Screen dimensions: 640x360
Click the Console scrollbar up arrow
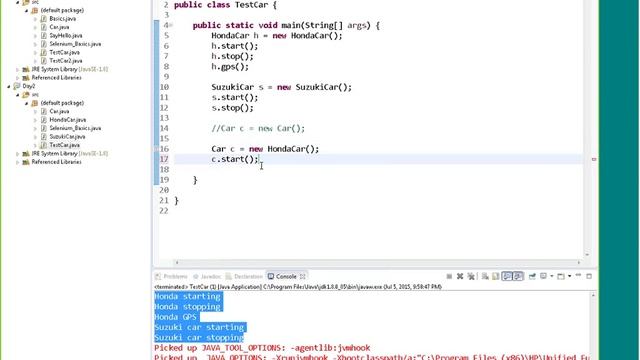point(593,295)
